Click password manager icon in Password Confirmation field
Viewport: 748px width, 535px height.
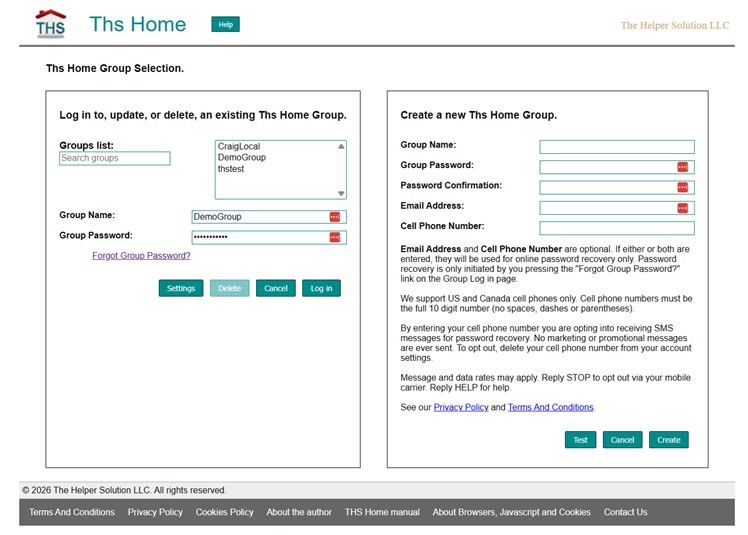point(683,188)
